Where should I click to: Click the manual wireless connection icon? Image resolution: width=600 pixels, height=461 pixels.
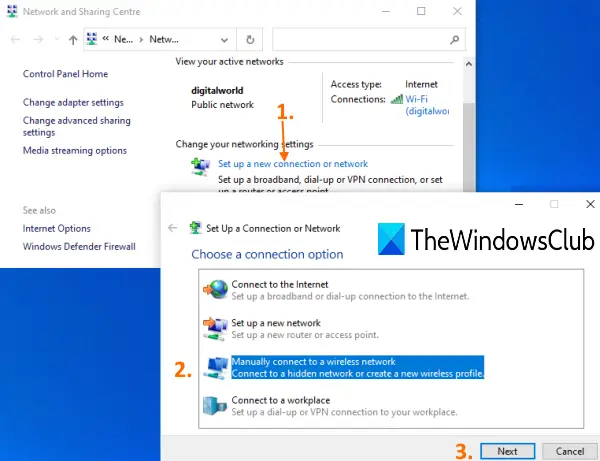point(216,368)
